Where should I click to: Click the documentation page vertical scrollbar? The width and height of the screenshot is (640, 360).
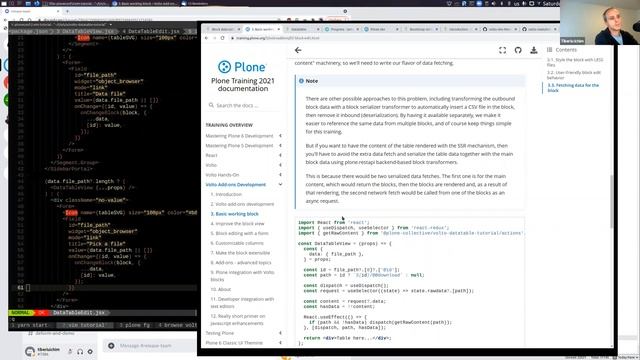click(611, 202)
